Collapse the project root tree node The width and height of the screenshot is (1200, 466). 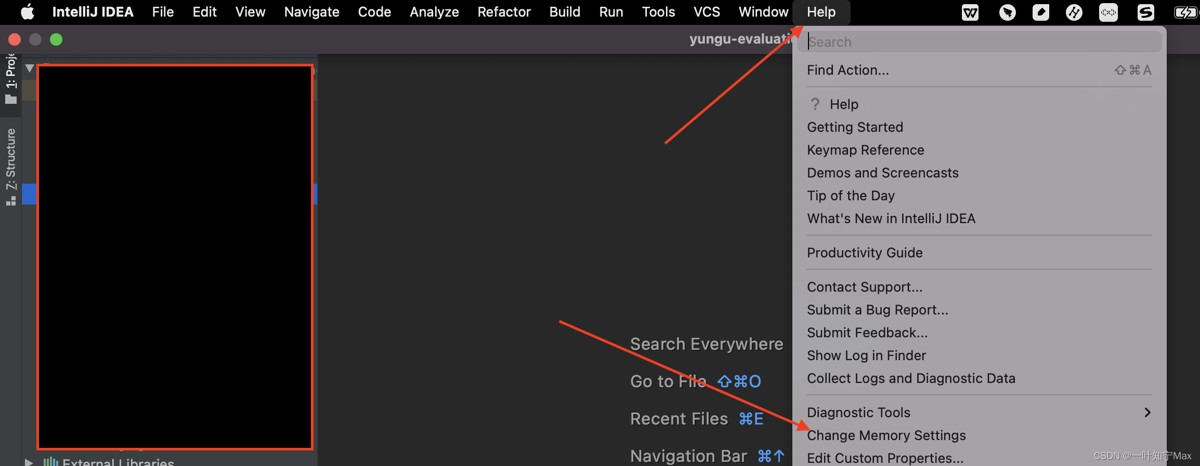pos(30,68)
